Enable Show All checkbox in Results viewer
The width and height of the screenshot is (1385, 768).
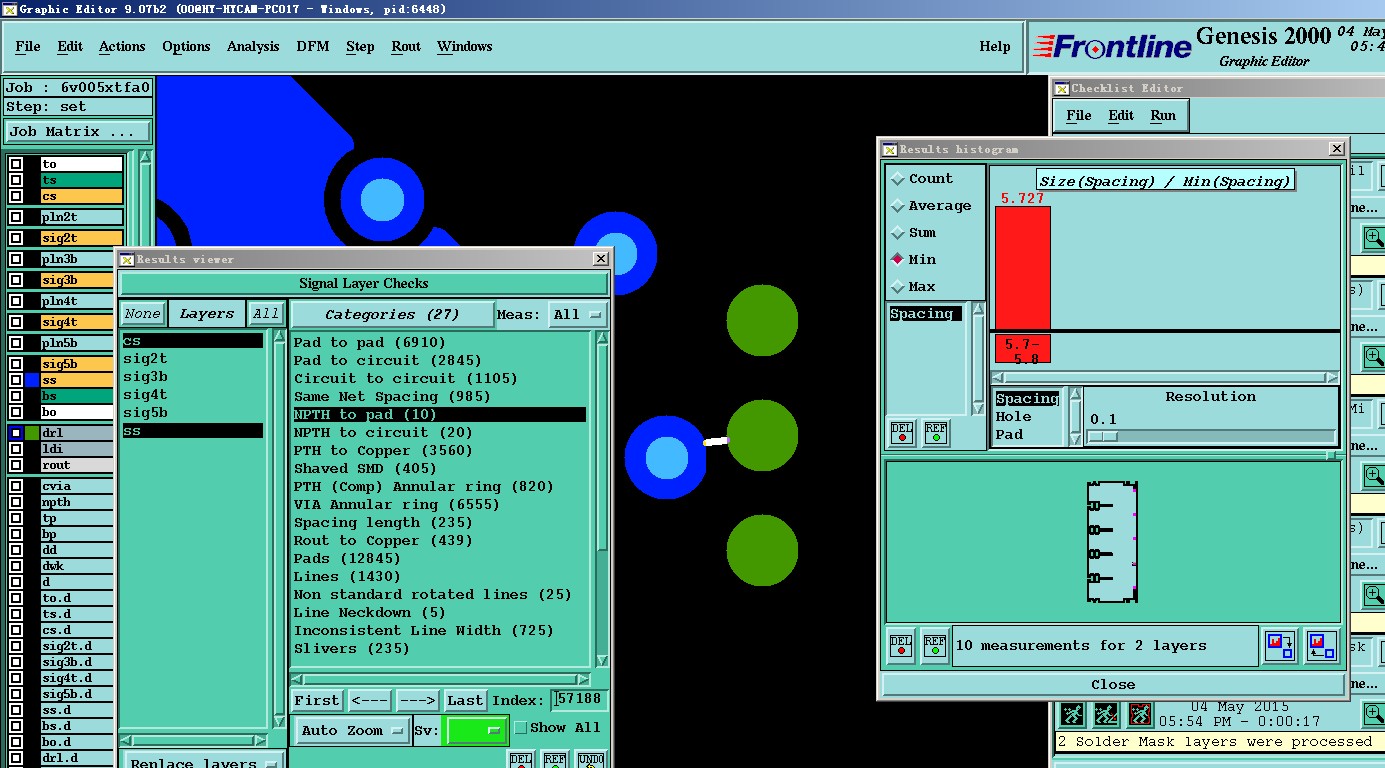520,728
